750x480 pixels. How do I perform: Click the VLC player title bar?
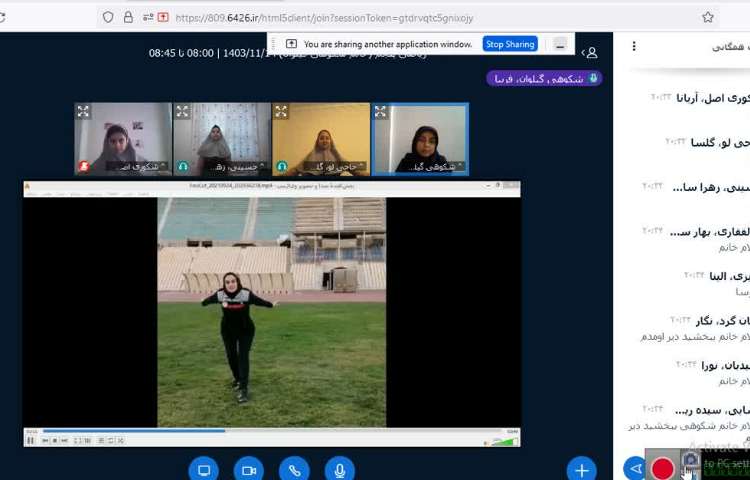(272, 185)
